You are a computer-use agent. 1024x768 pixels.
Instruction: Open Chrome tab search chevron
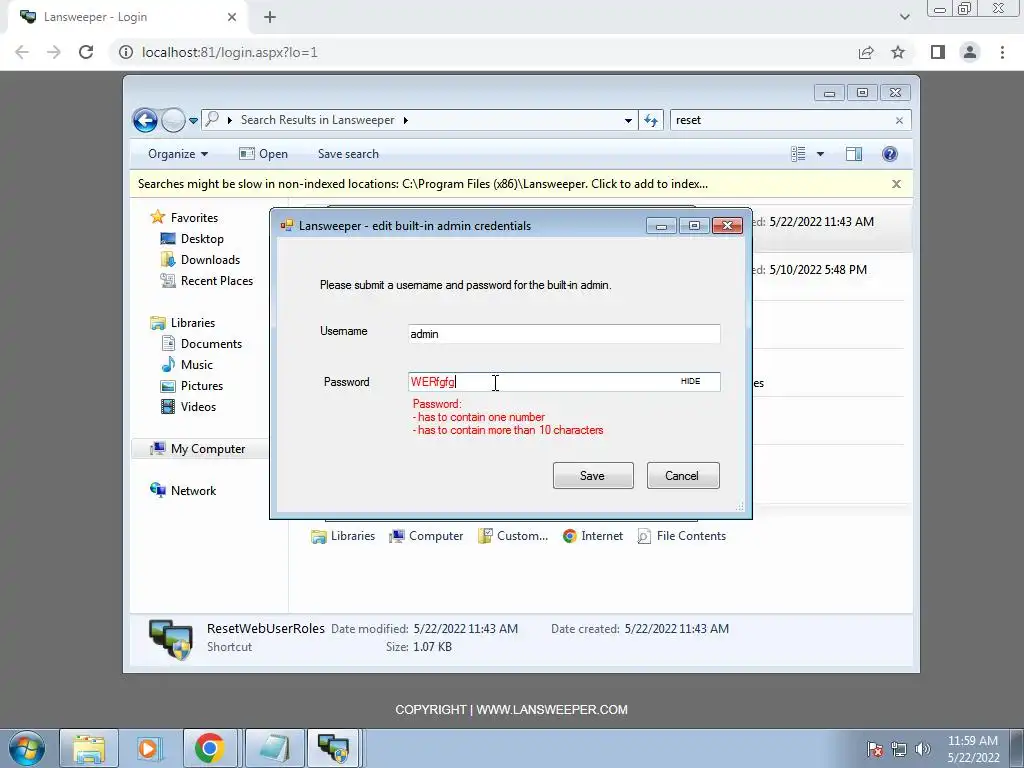click(x=904, y=17)
